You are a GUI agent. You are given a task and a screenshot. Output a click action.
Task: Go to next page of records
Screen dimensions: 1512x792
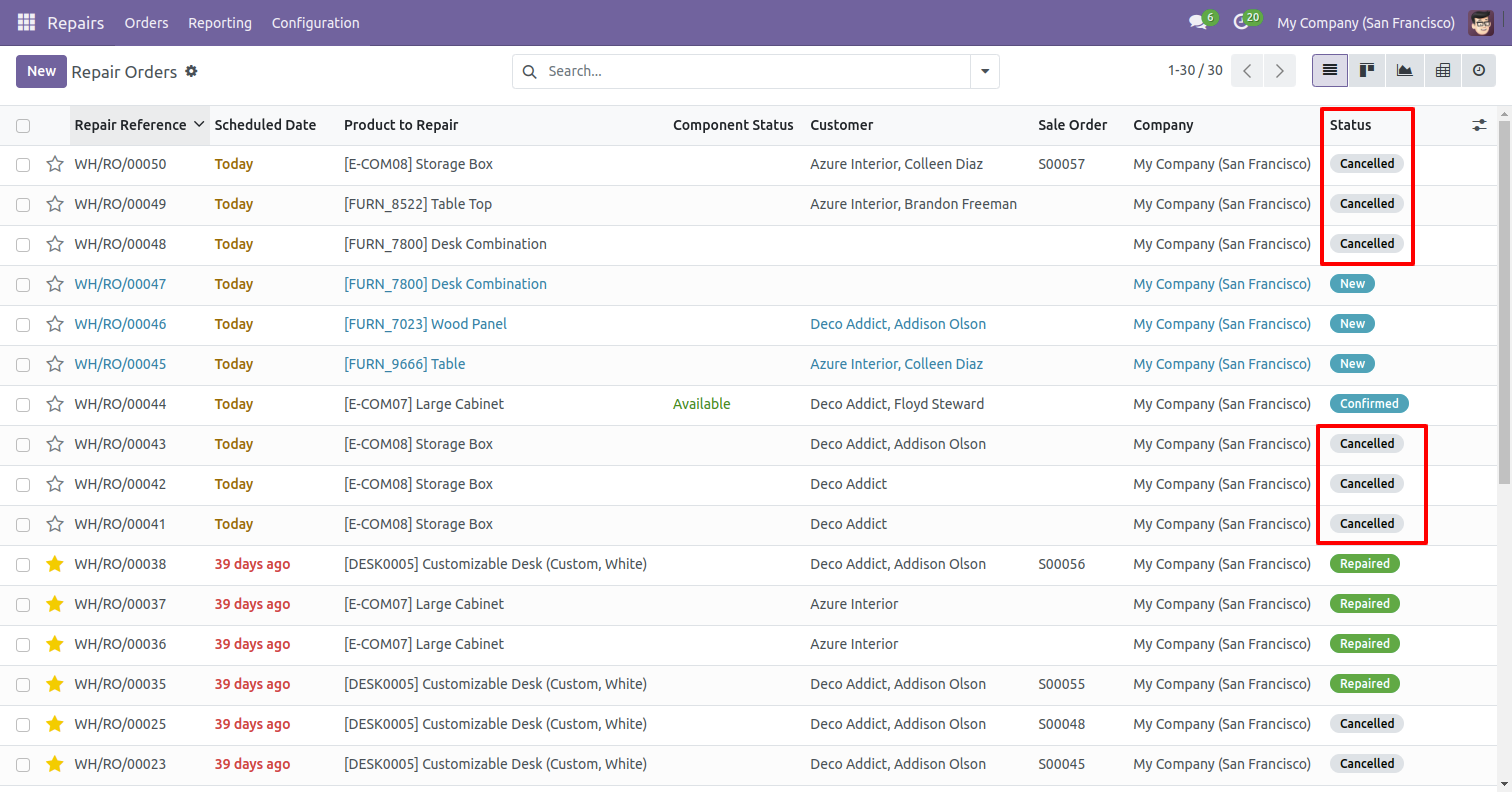pos(1279,71)
